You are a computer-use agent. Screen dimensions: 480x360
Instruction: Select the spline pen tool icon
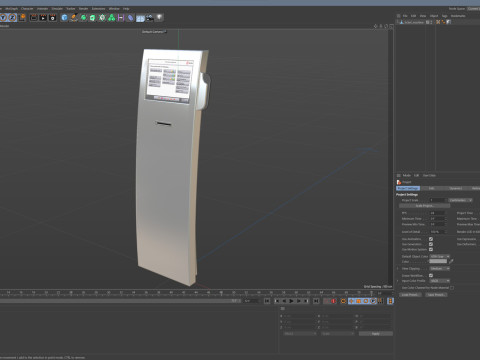tap(74, 18)
